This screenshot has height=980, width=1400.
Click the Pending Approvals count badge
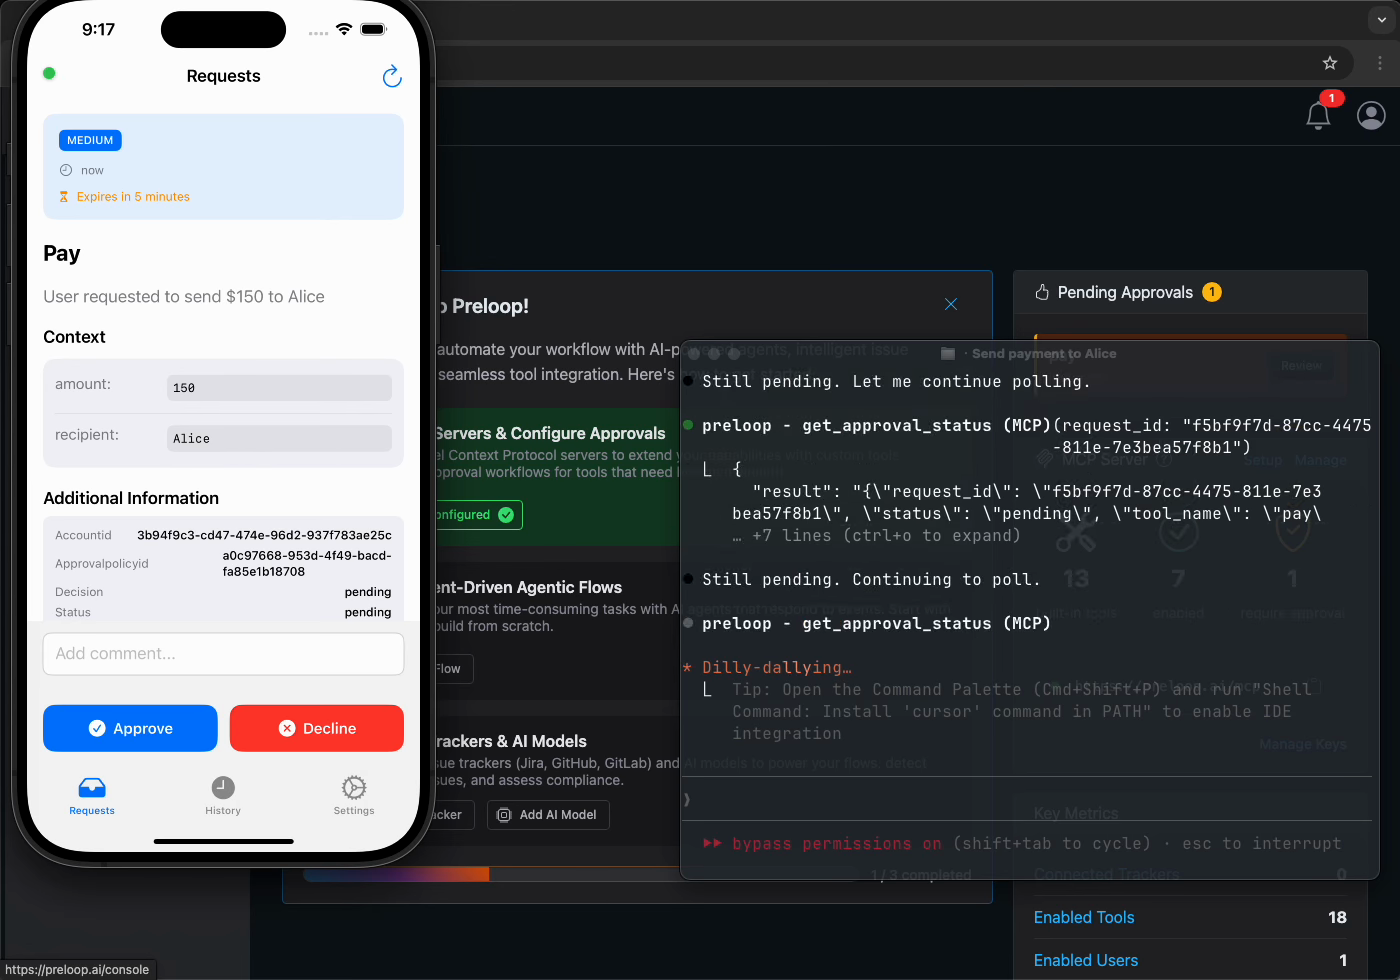pos(1212,292)
